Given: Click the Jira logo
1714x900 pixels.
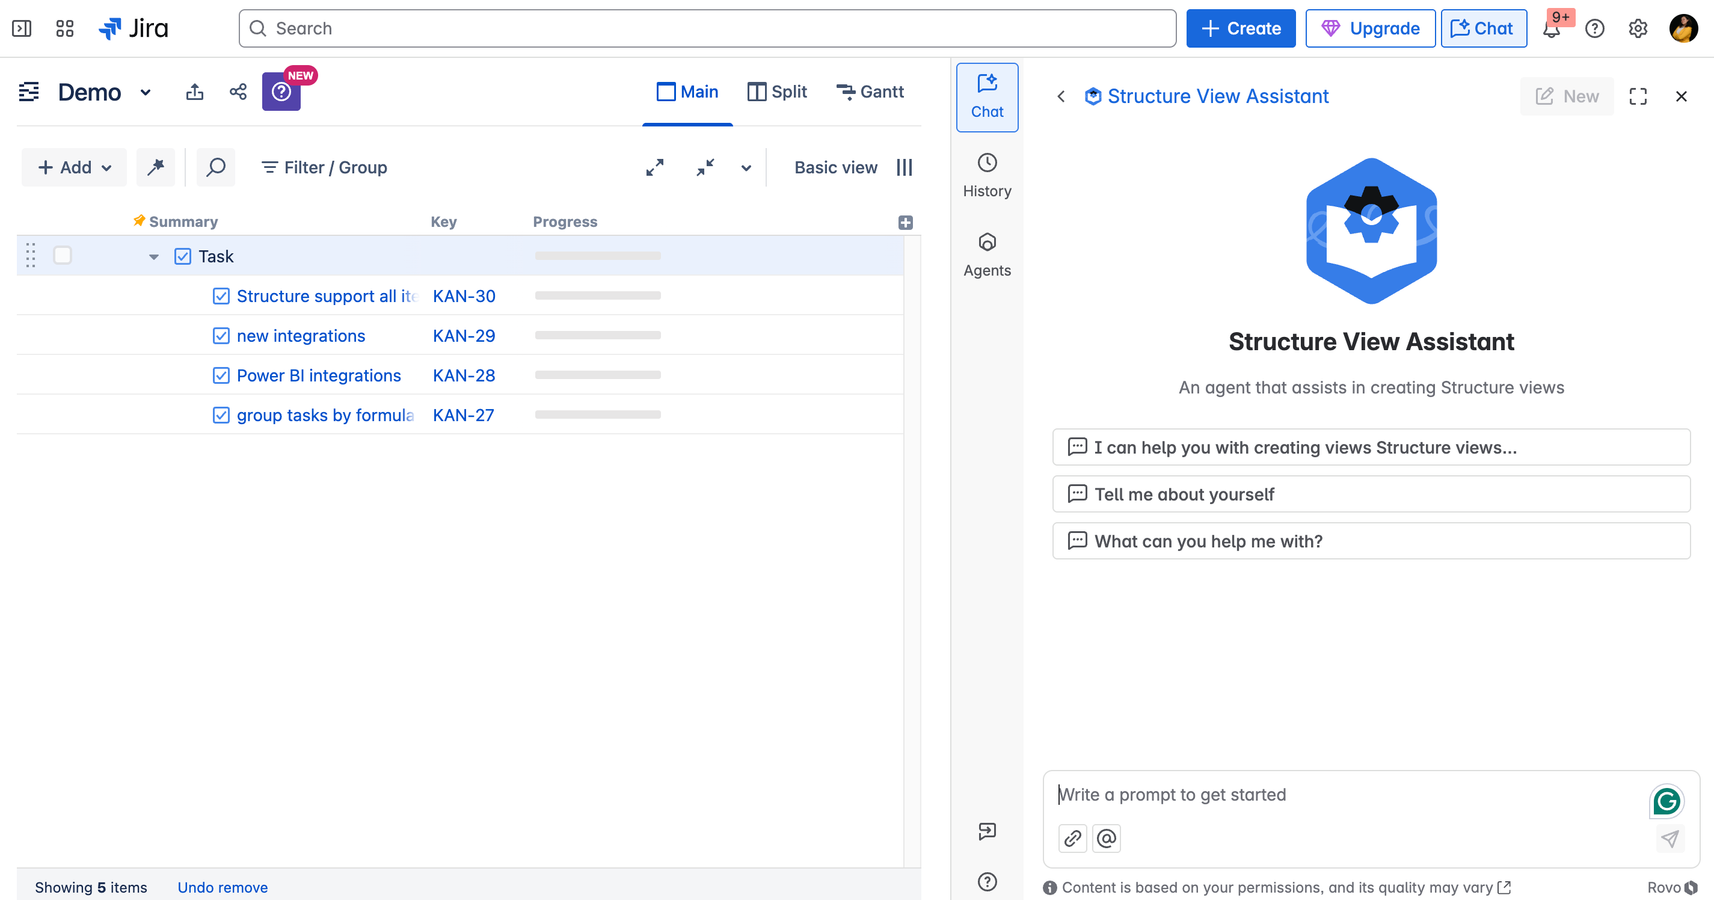Looking at the screenshot, I should 134,28.
